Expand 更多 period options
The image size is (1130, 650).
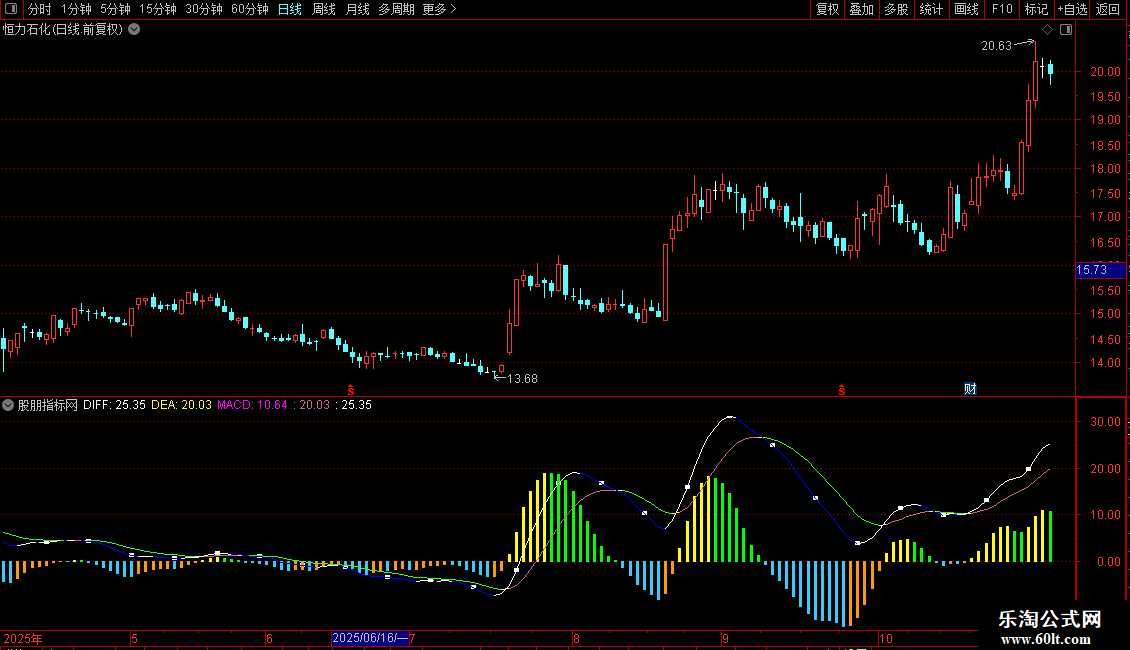tap(439, 9)
